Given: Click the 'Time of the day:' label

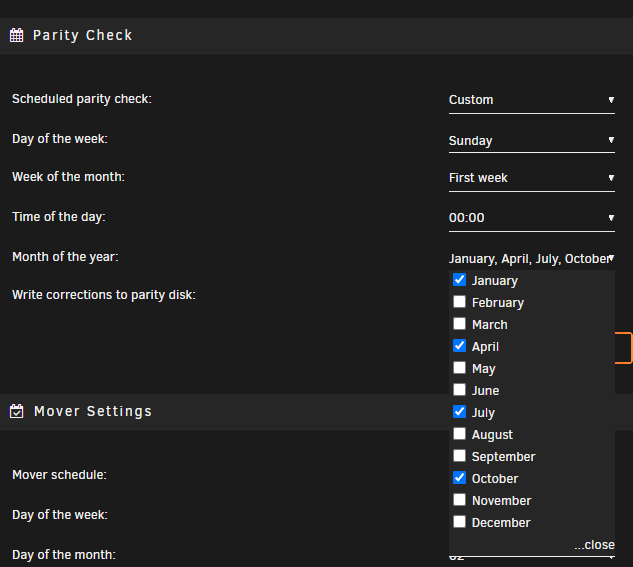Looking at the screenshot, I should click(59, 217).
